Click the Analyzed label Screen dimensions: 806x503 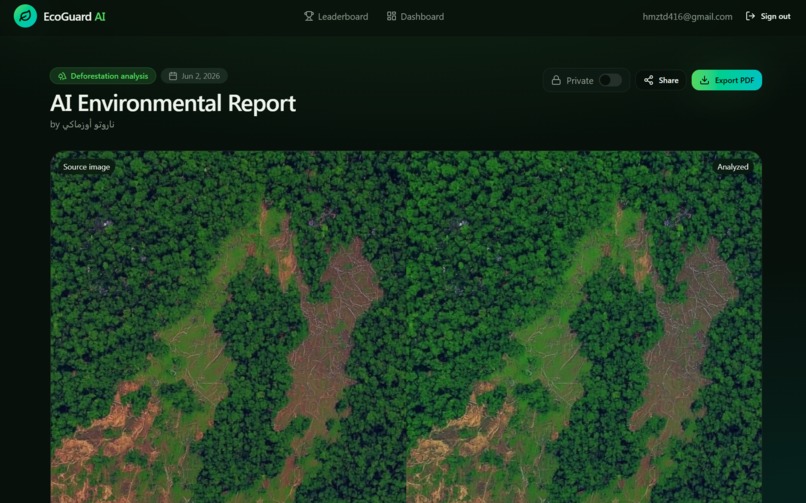(732, 167)
